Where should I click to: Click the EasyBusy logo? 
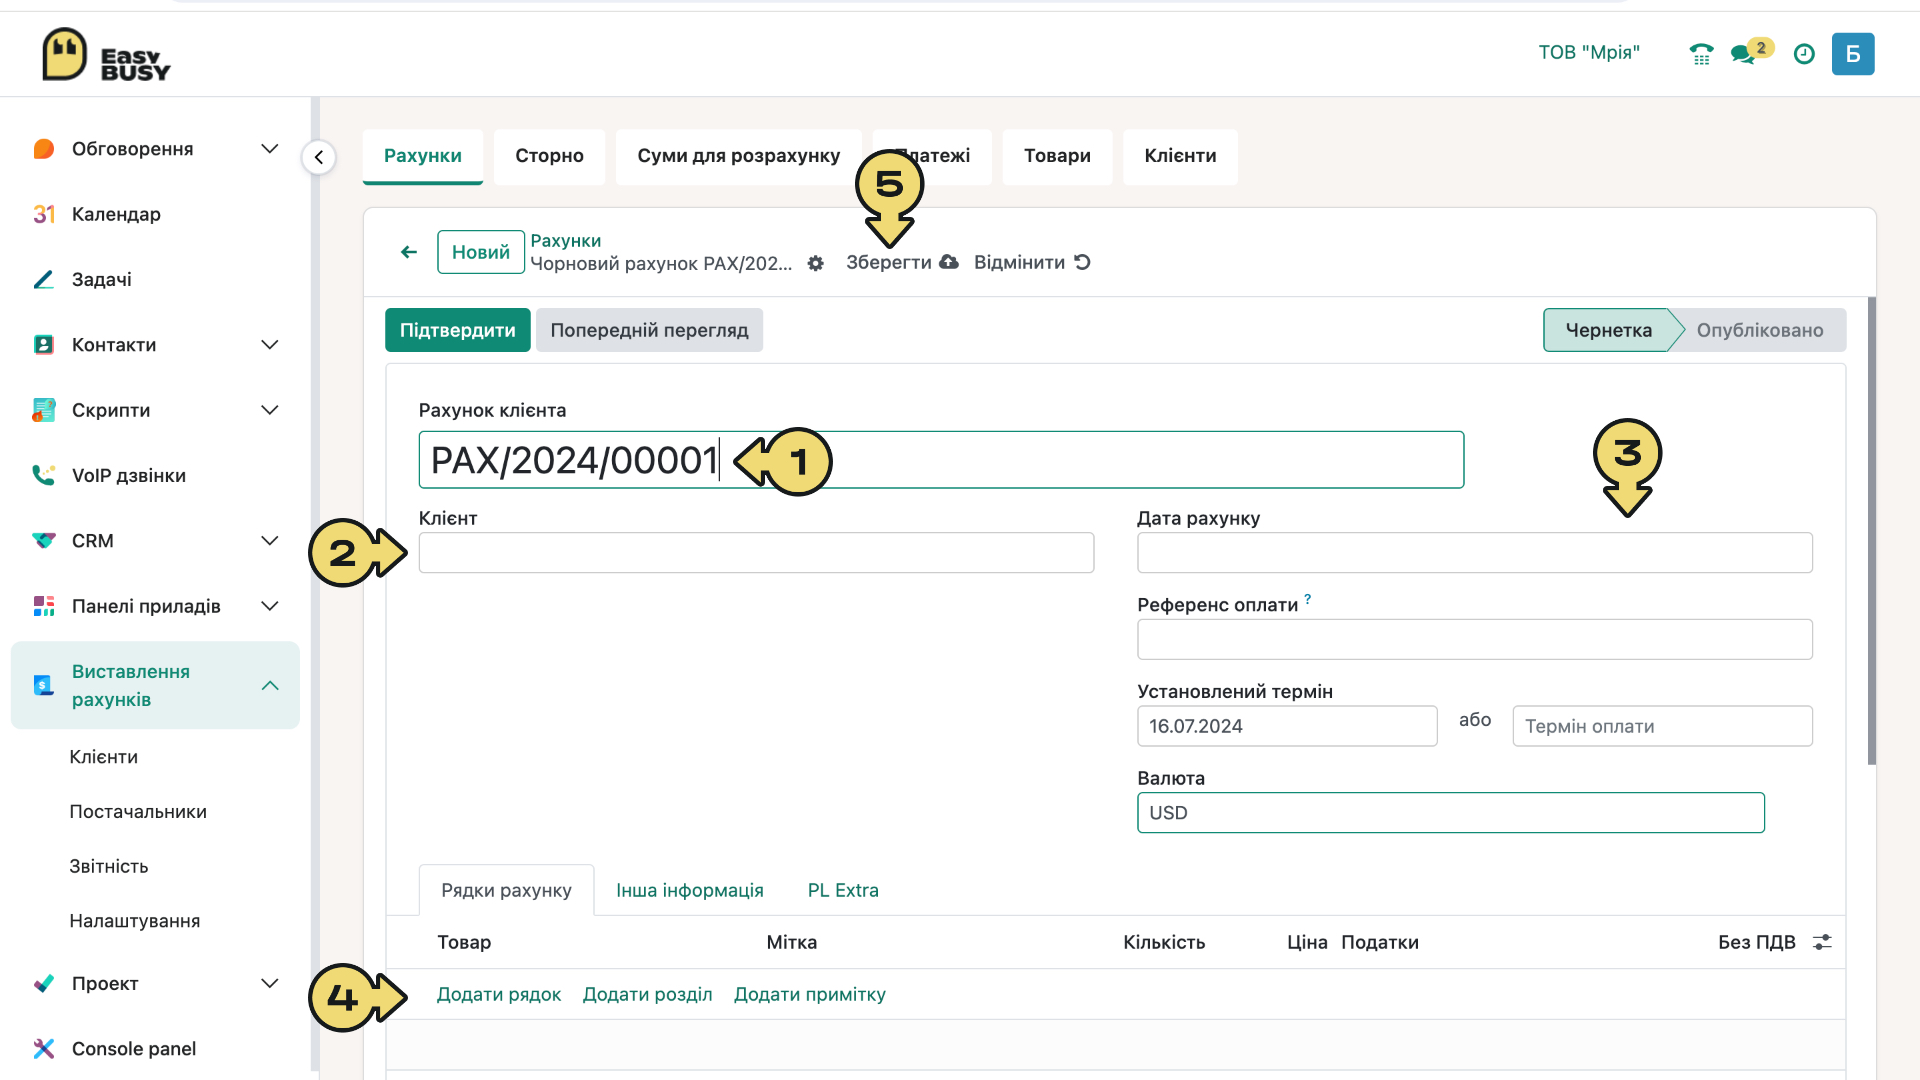[106, 55]
